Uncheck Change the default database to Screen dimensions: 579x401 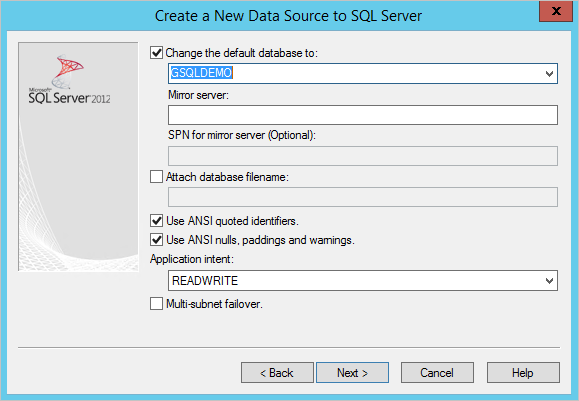[156, 53]
